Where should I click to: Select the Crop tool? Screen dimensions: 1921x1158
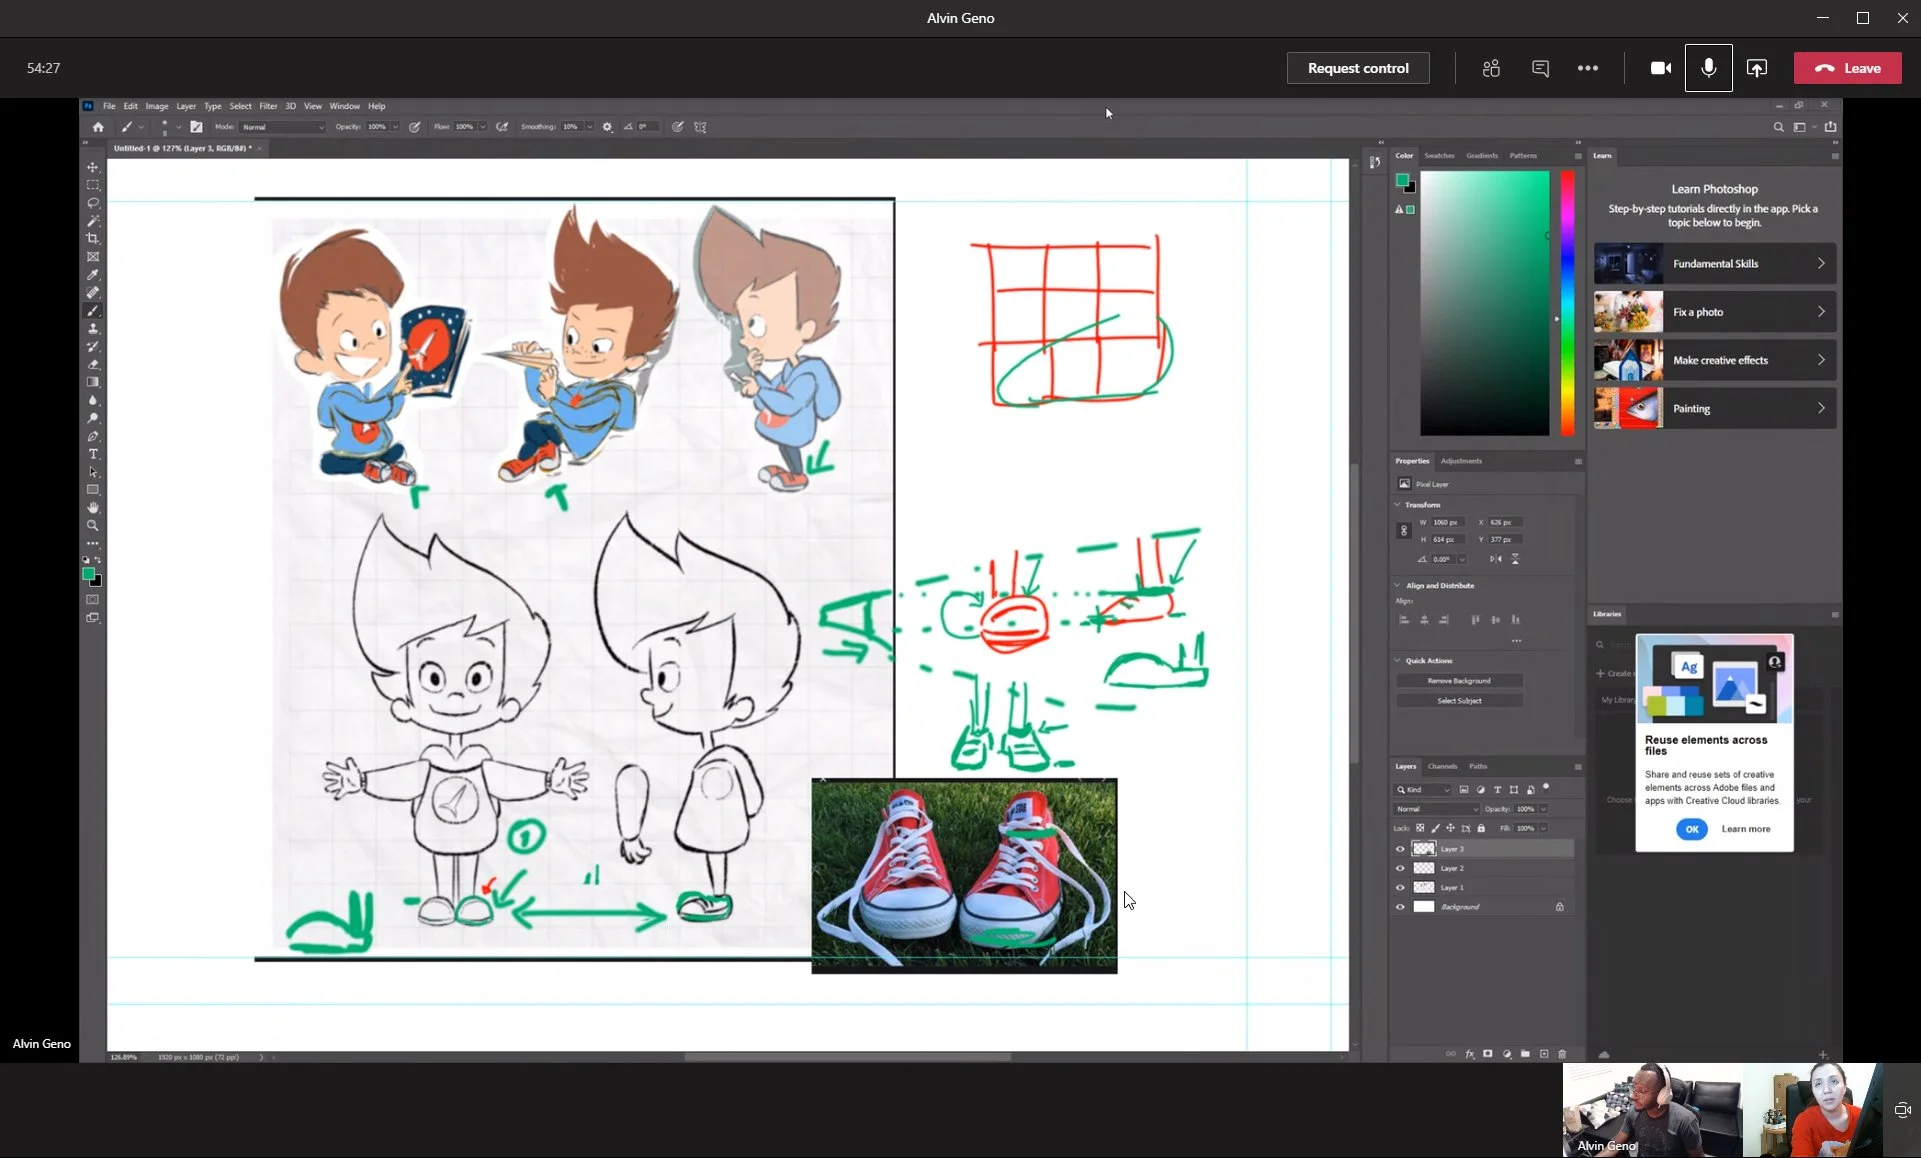[93, 238]
